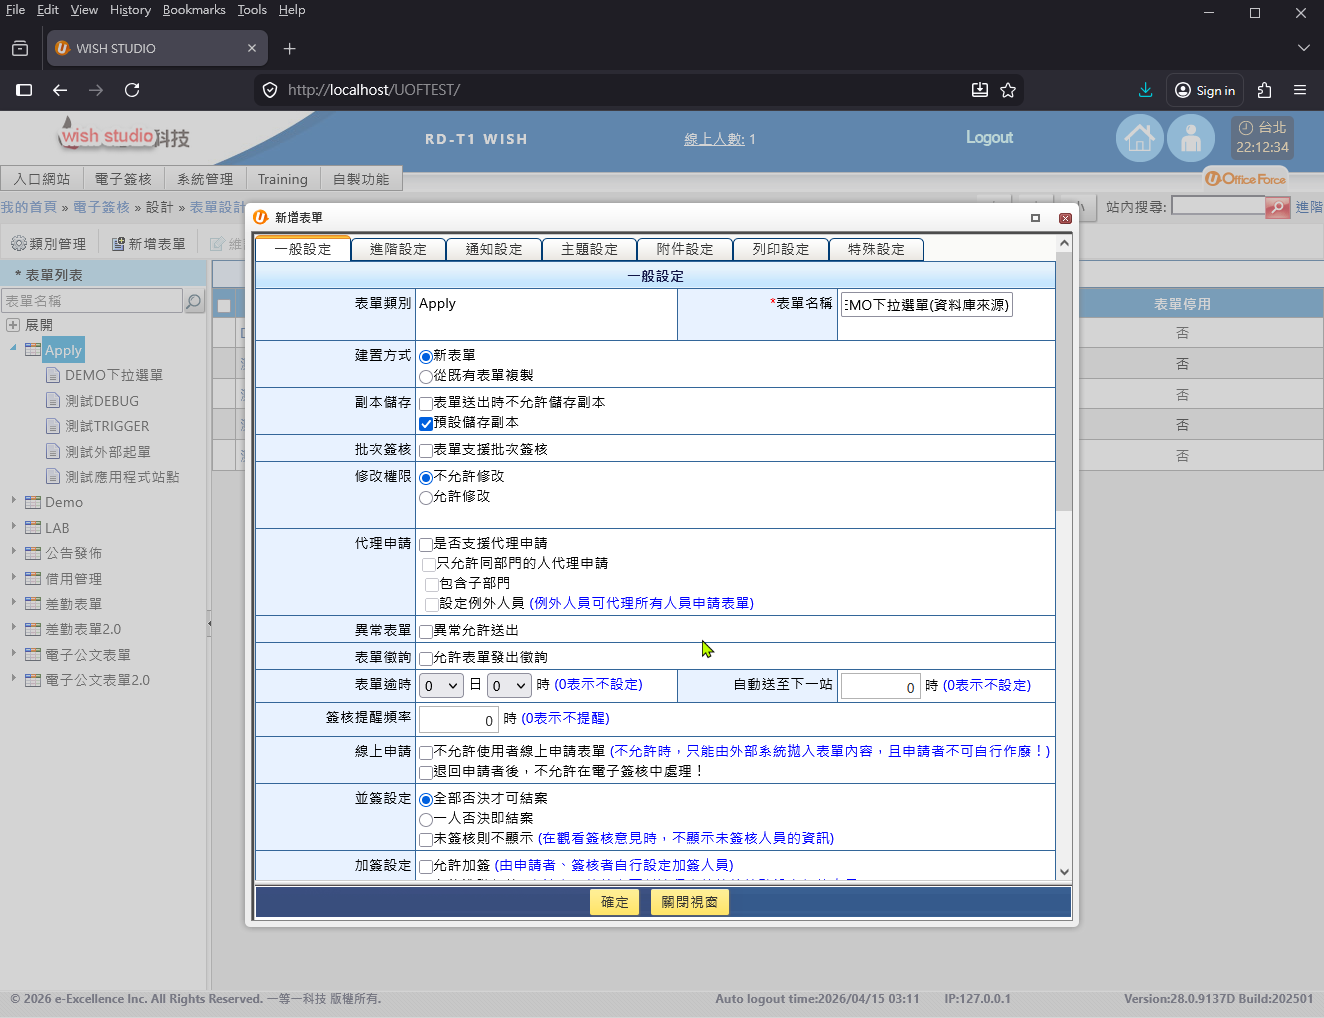Image resolution: width=1324 pixels, height=1018 pixels.
Task: Enable batch sign-off support checkbox
Action: pyautogui.click(x=426, y=451)
